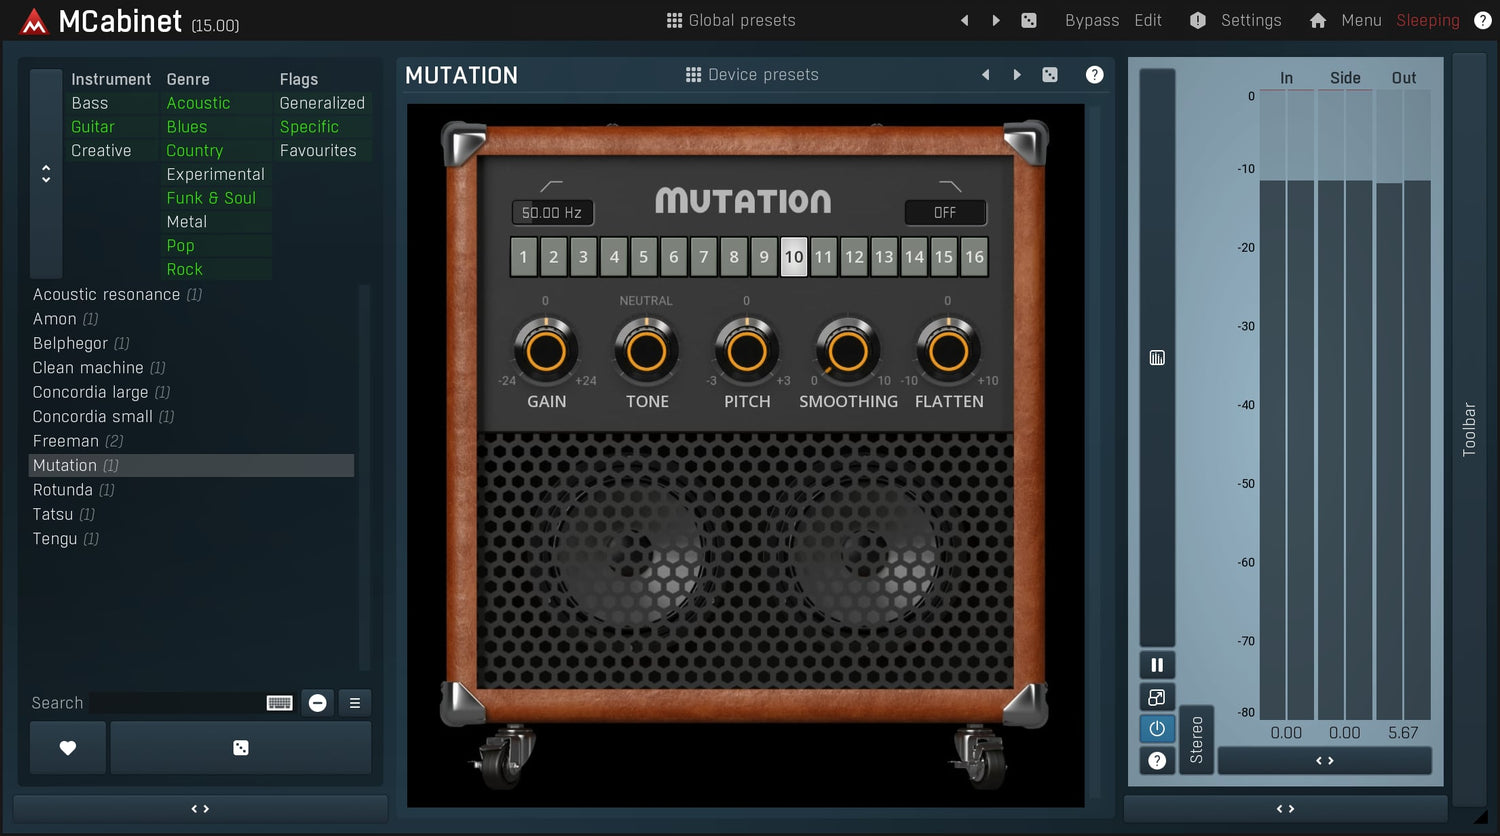Enable the Rock genre filter
The height and width of the screenshot is (836, 1500).
[185, 269]
